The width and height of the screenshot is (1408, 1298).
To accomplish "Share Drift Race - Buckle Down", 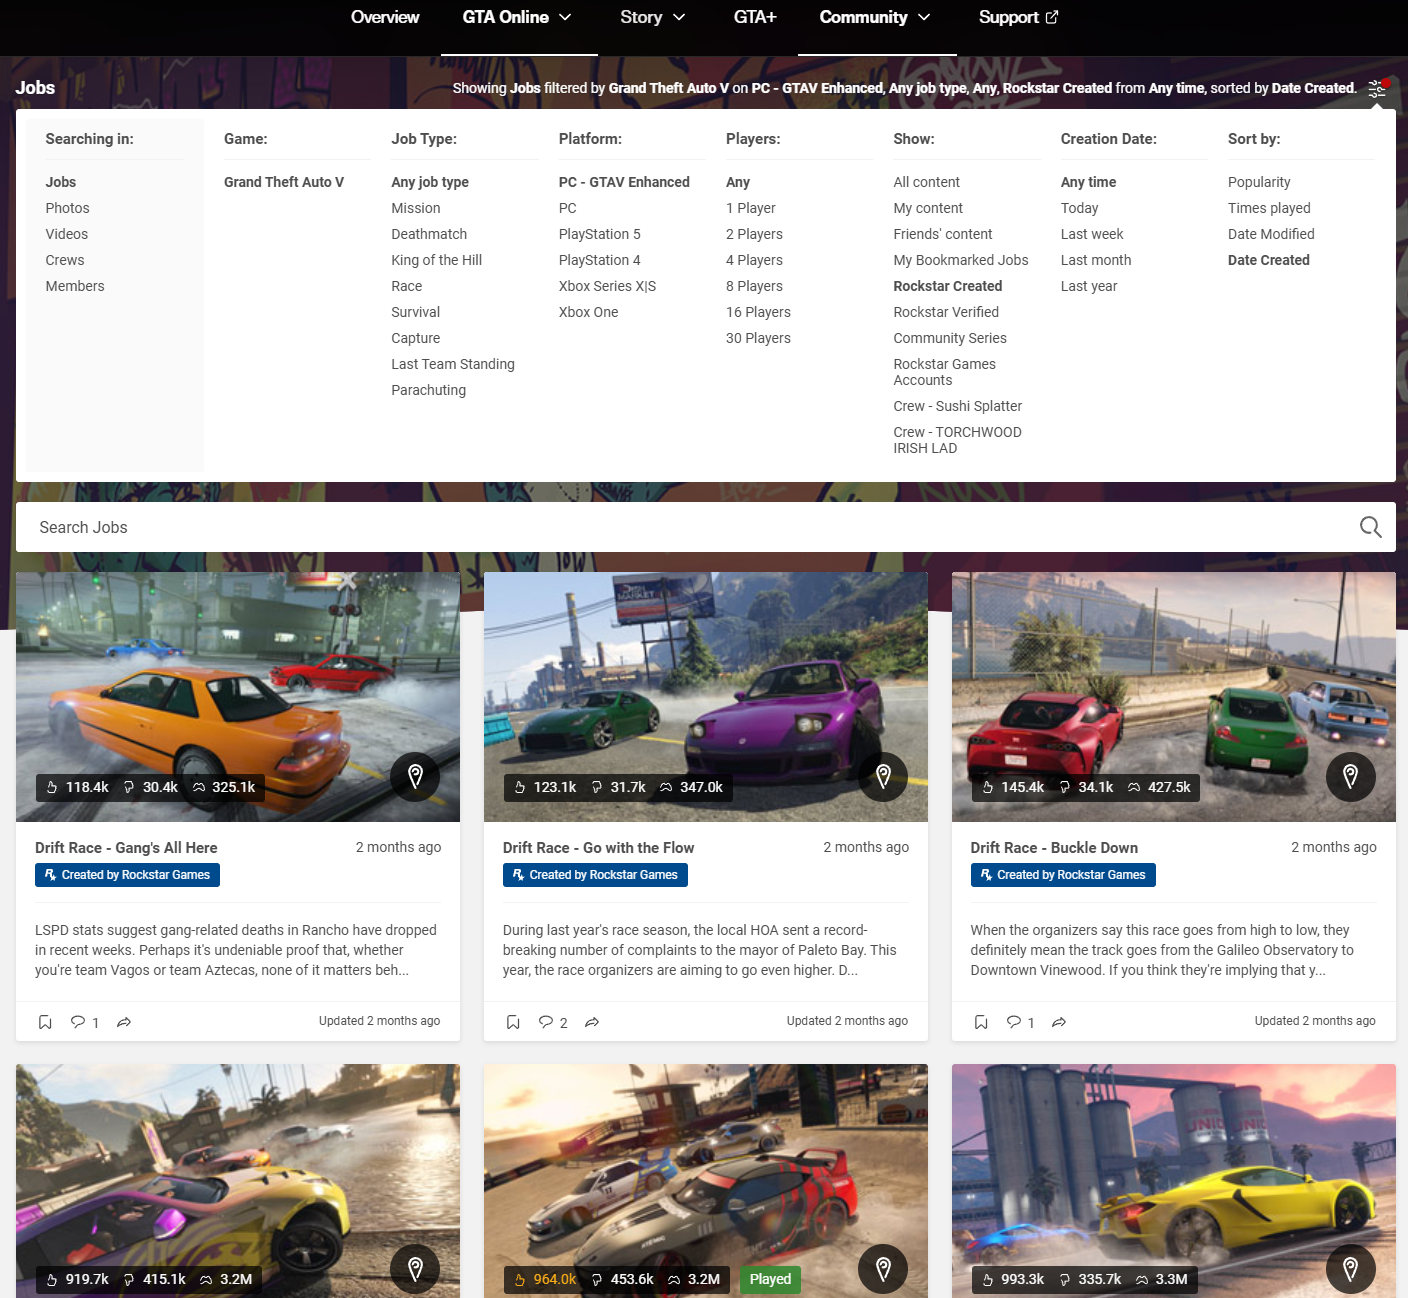I will [x=1059, y=1022].
